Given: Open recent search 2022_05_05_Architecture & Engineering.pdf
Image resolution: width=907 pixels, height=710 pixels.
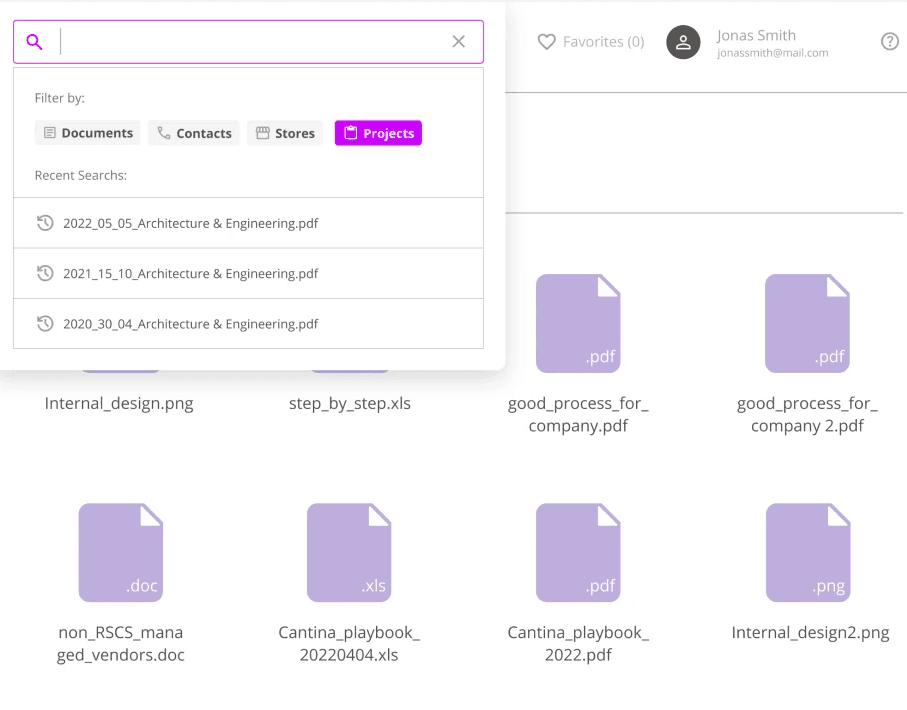Looking at the screenshot, I should tap(248, 223).
